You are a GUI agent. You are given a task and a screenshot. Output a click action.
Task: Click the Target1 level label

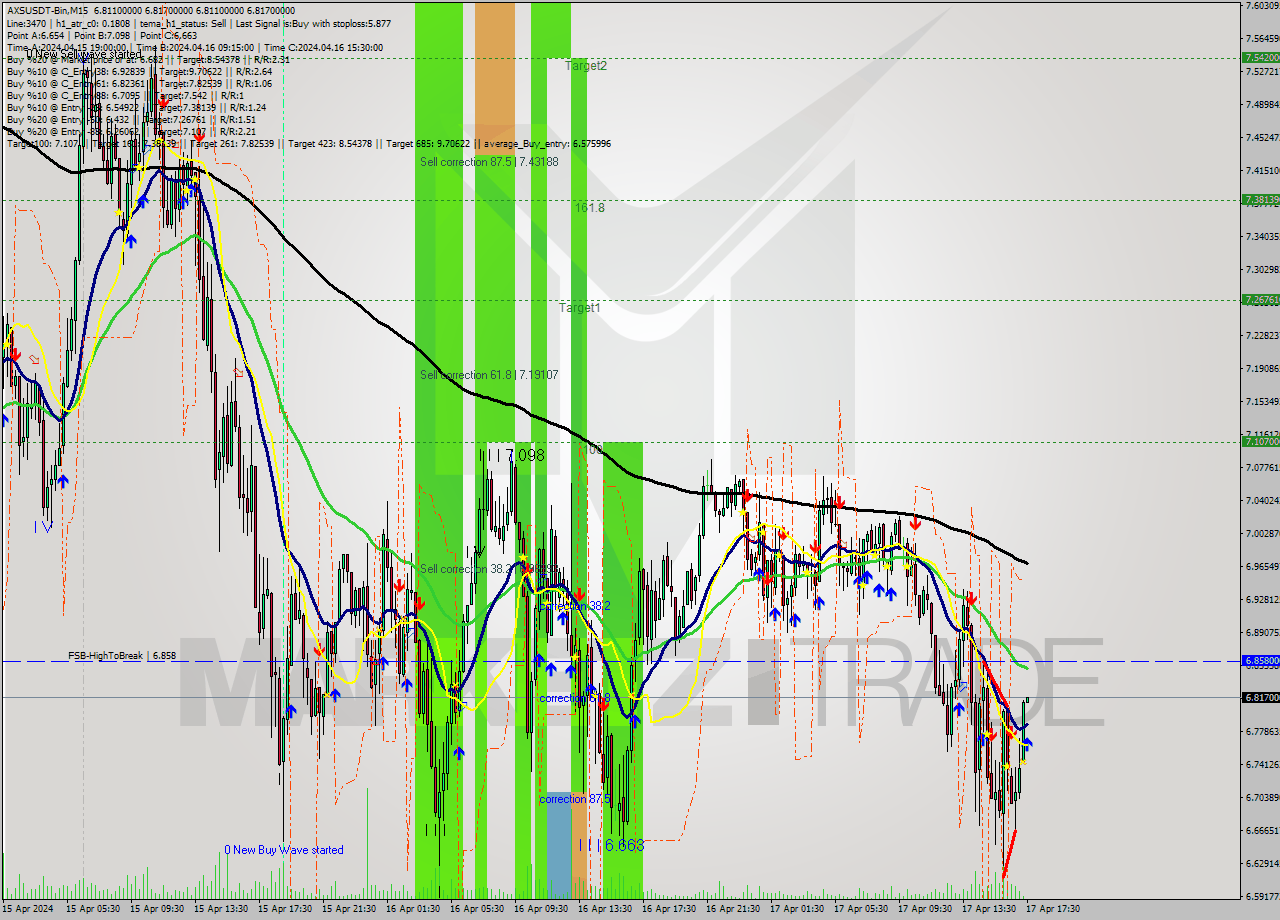(580, 308)
